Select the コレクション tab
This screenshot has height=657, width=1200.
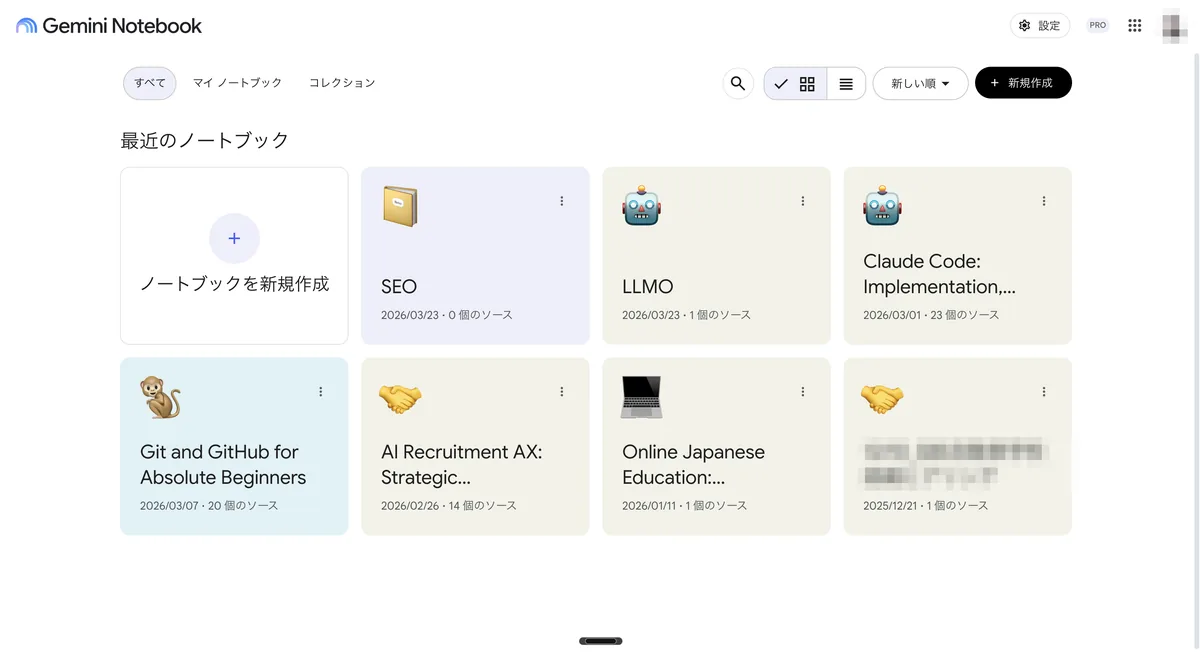click(x=342, y=83)
